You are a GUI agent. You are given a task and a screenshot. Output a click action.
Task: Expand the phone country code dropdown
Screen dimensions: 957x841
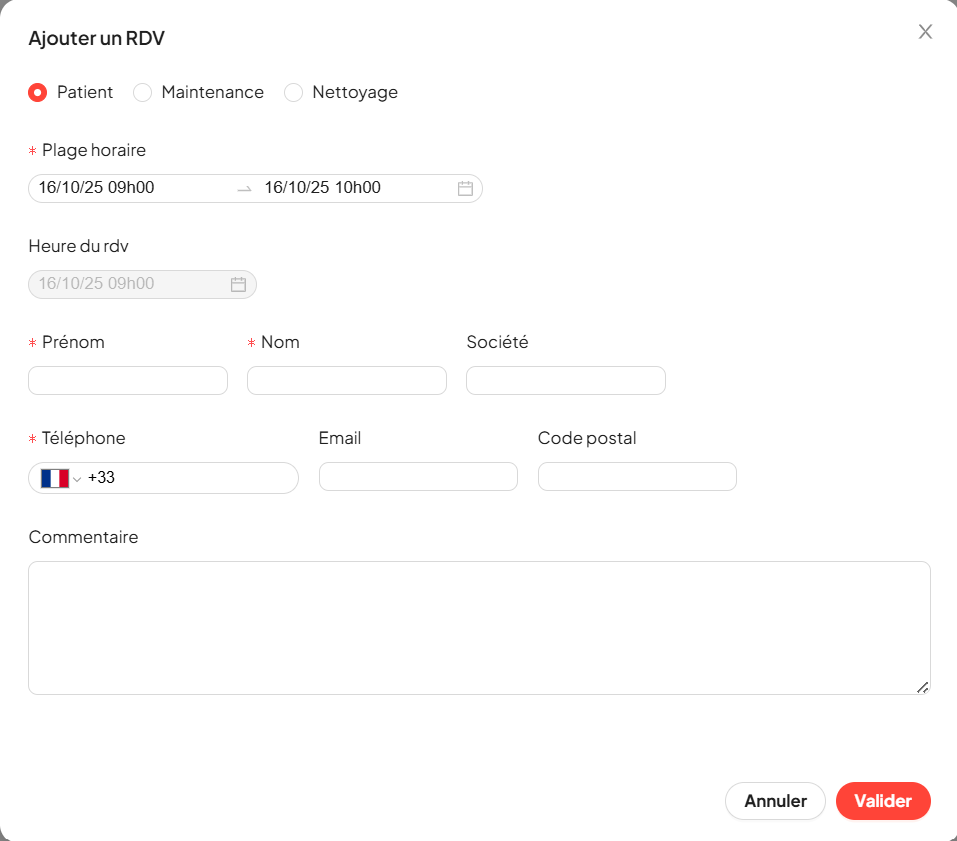coord(77,479)
